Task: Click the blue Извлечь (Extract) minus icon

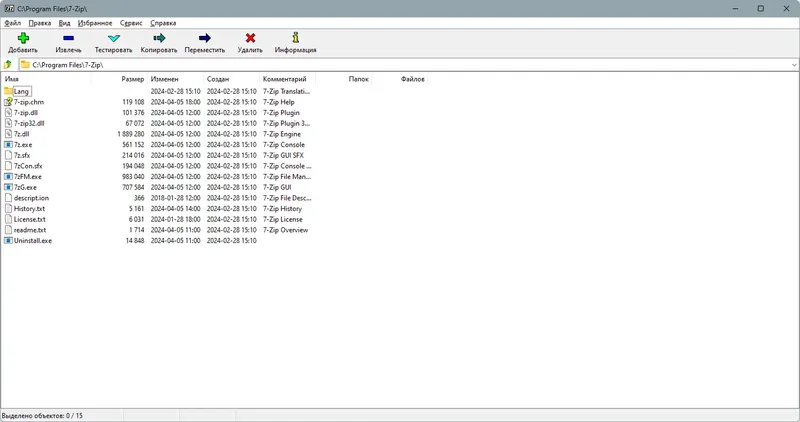Action: 68,38
